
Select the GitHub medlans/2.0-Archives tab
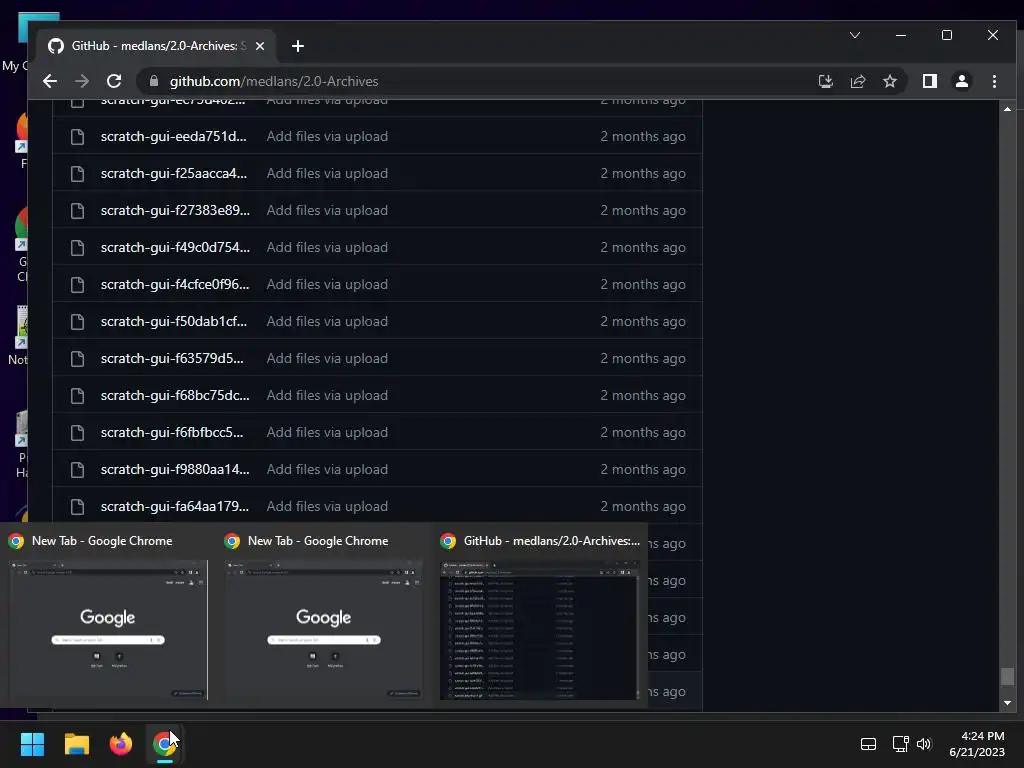pyautogui.click(x=155, y=46)
